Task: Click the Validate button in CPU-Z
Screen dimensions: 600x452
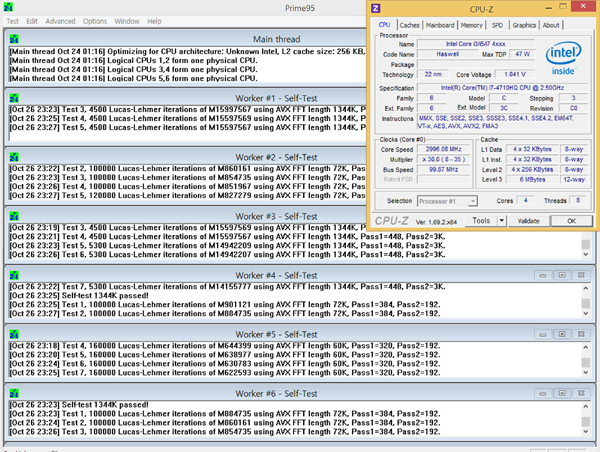Action: point(528,221)
